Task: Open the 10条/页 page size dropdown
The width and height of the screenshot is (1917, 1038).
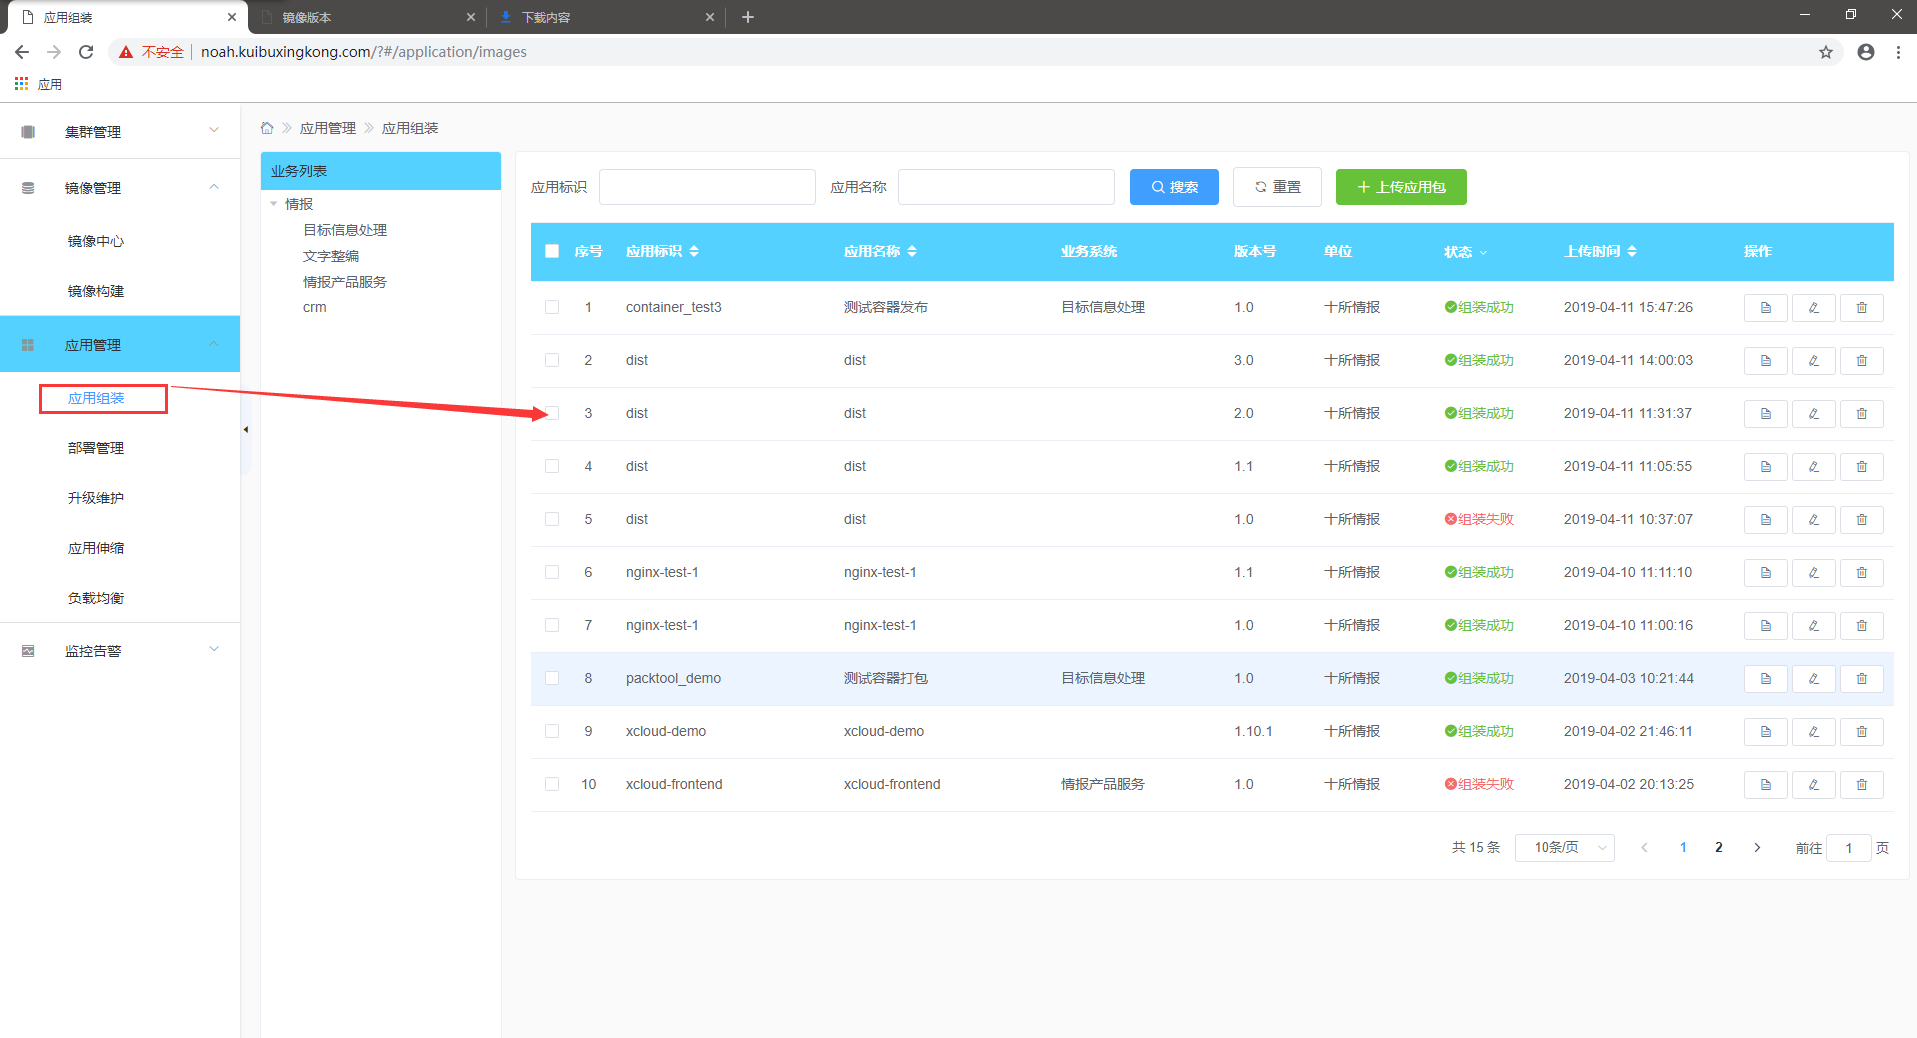Action: (1564, 848)
